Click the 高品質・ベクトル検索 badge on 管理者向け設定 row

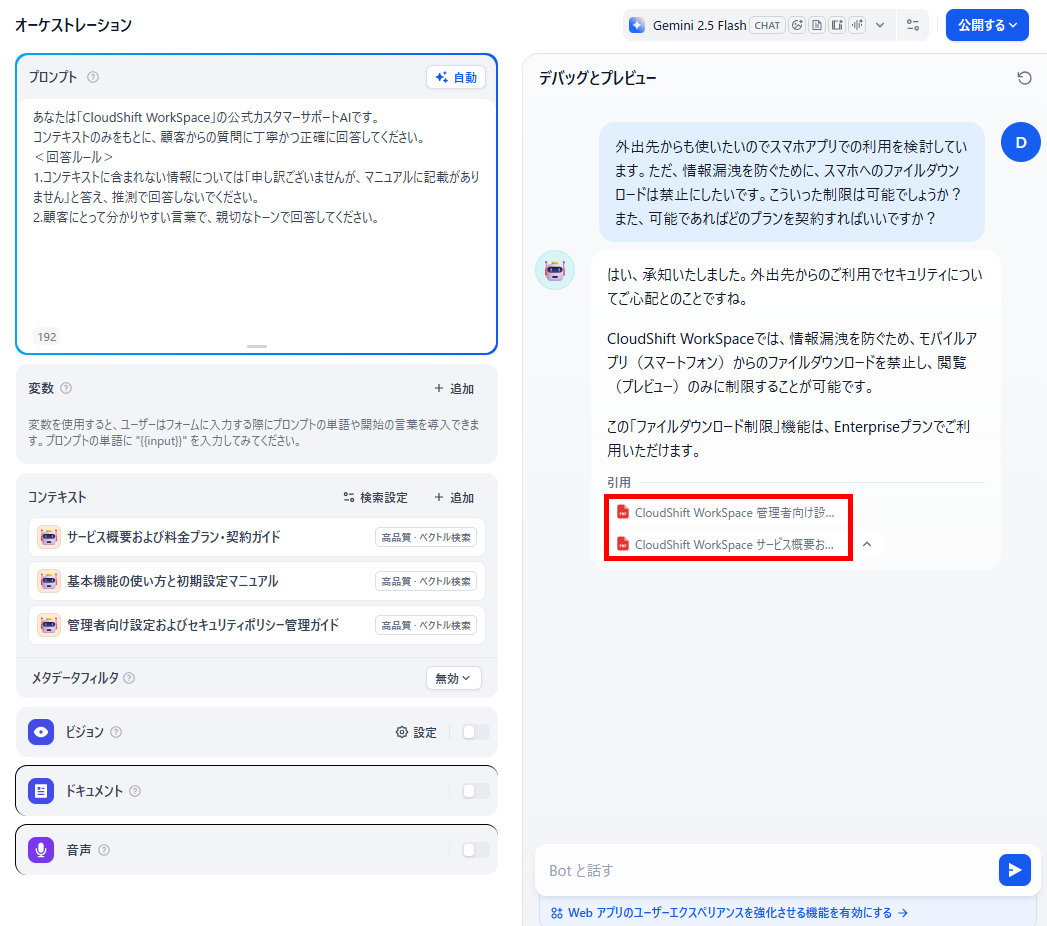click(426, 626)
